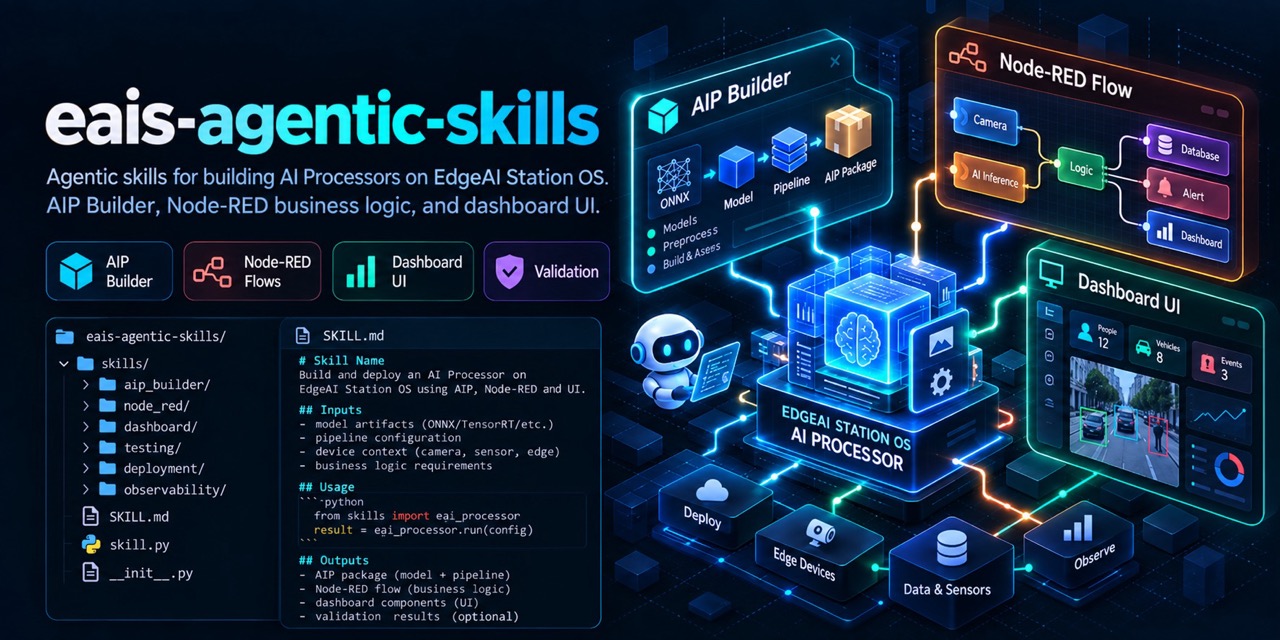
Task: Select the eais-agentic-skills/ root folder
Action: (x=140, y=337)
